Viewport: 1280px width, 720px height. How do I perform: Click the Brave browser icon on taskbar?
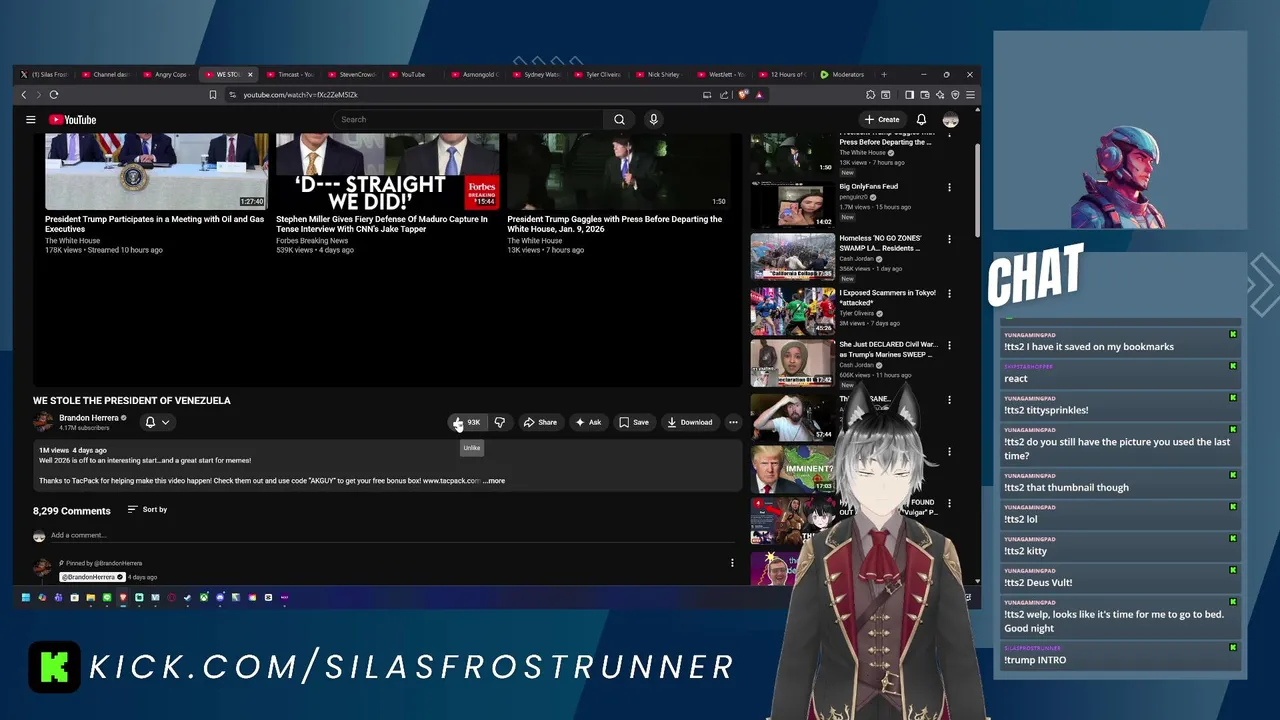123,598
